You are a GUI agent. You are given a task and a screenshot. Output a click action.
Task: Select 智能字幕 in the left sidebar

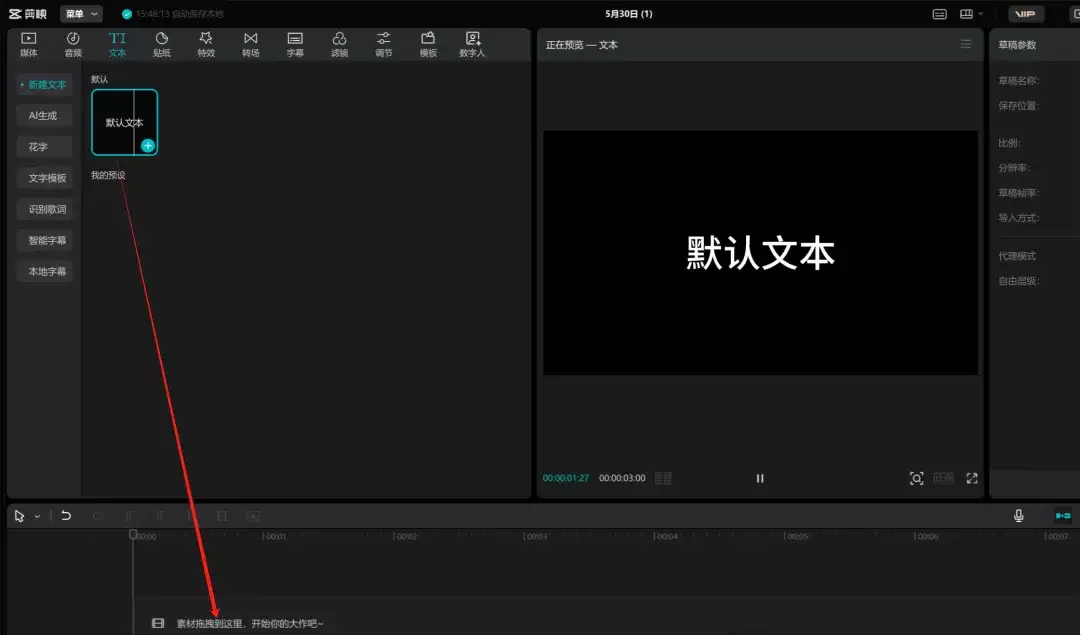pos(44,240)
